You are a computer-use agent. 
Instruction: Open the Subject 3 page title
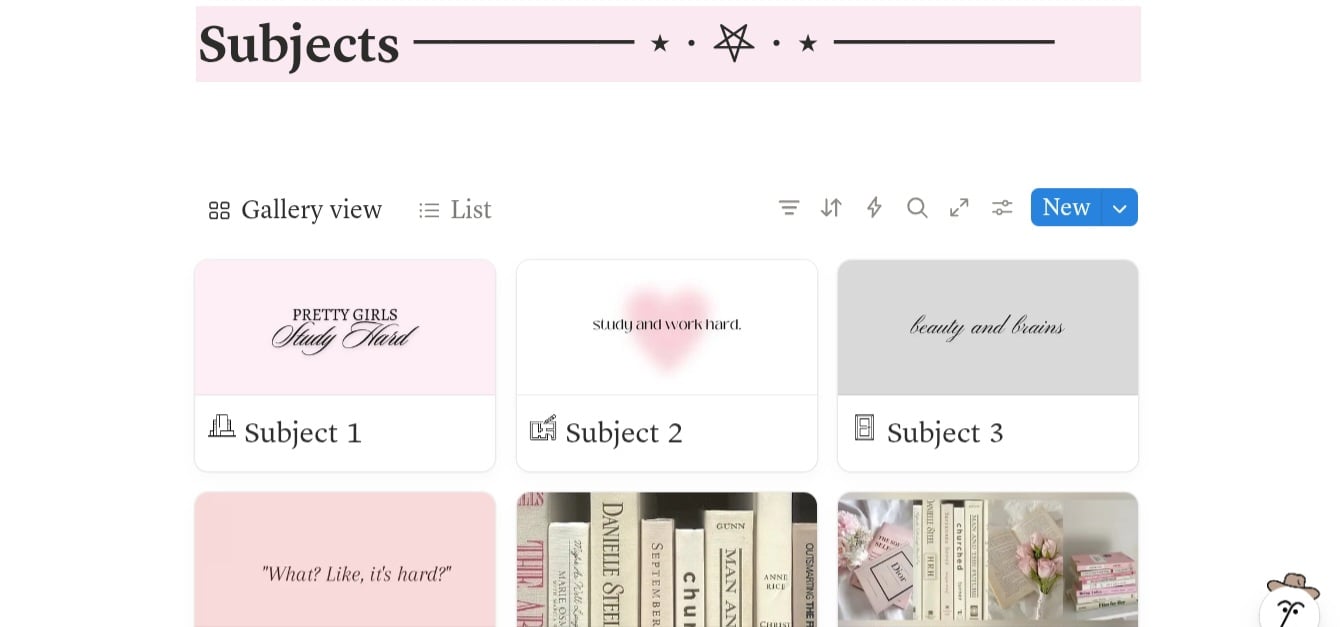click(945, 433)
